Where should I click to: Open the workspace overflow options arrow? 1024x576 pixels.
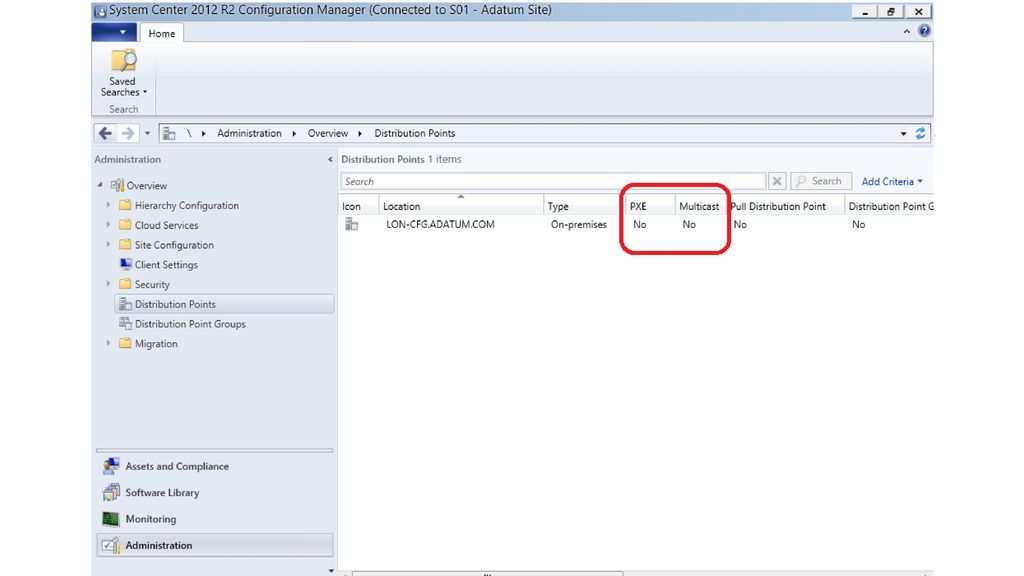[330, 571]
